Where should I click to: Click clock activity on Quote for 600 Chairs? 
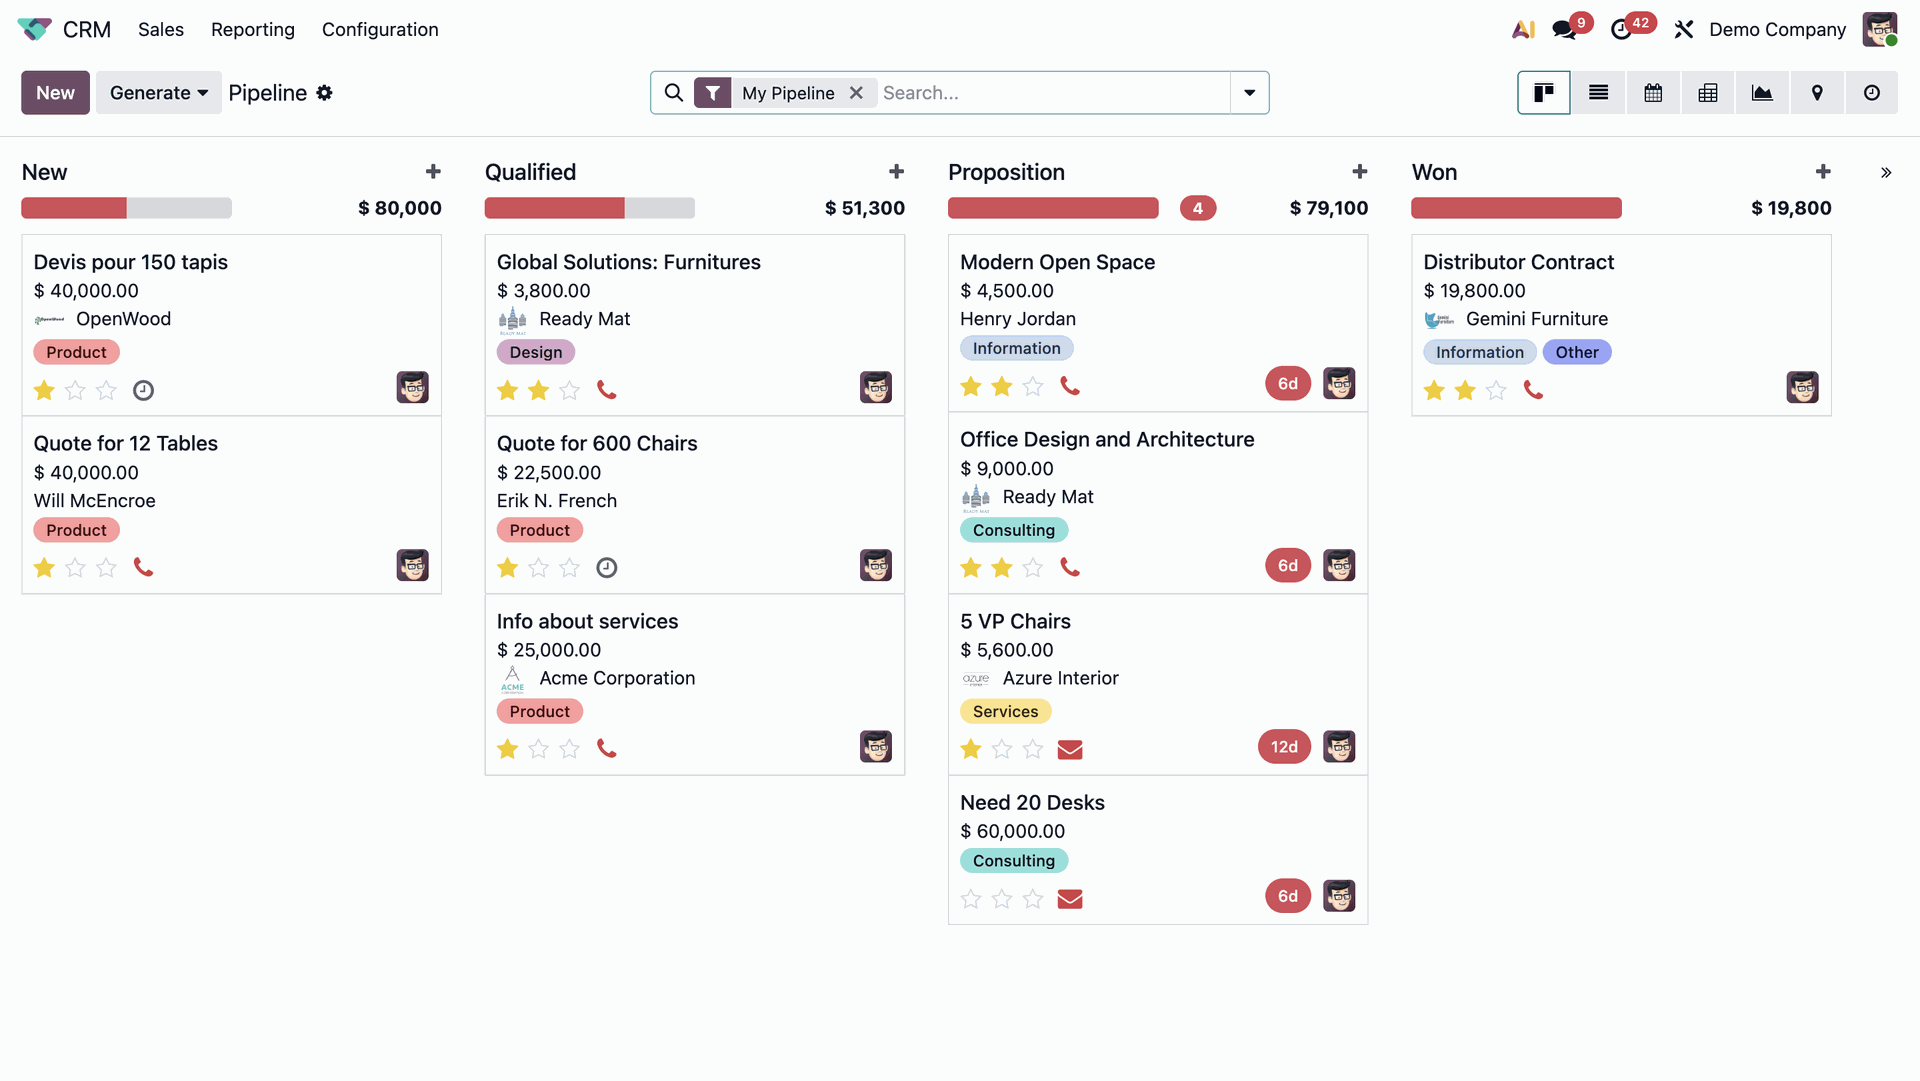[607, 568]
